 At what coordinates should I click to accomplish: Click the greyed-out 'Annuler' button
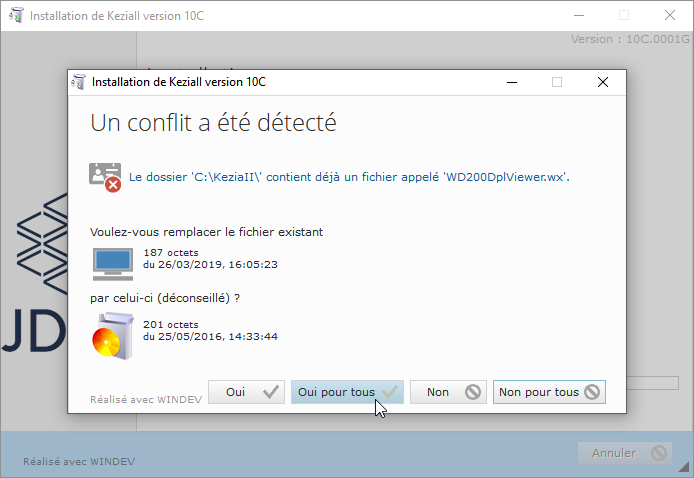(x=625, y=453)
